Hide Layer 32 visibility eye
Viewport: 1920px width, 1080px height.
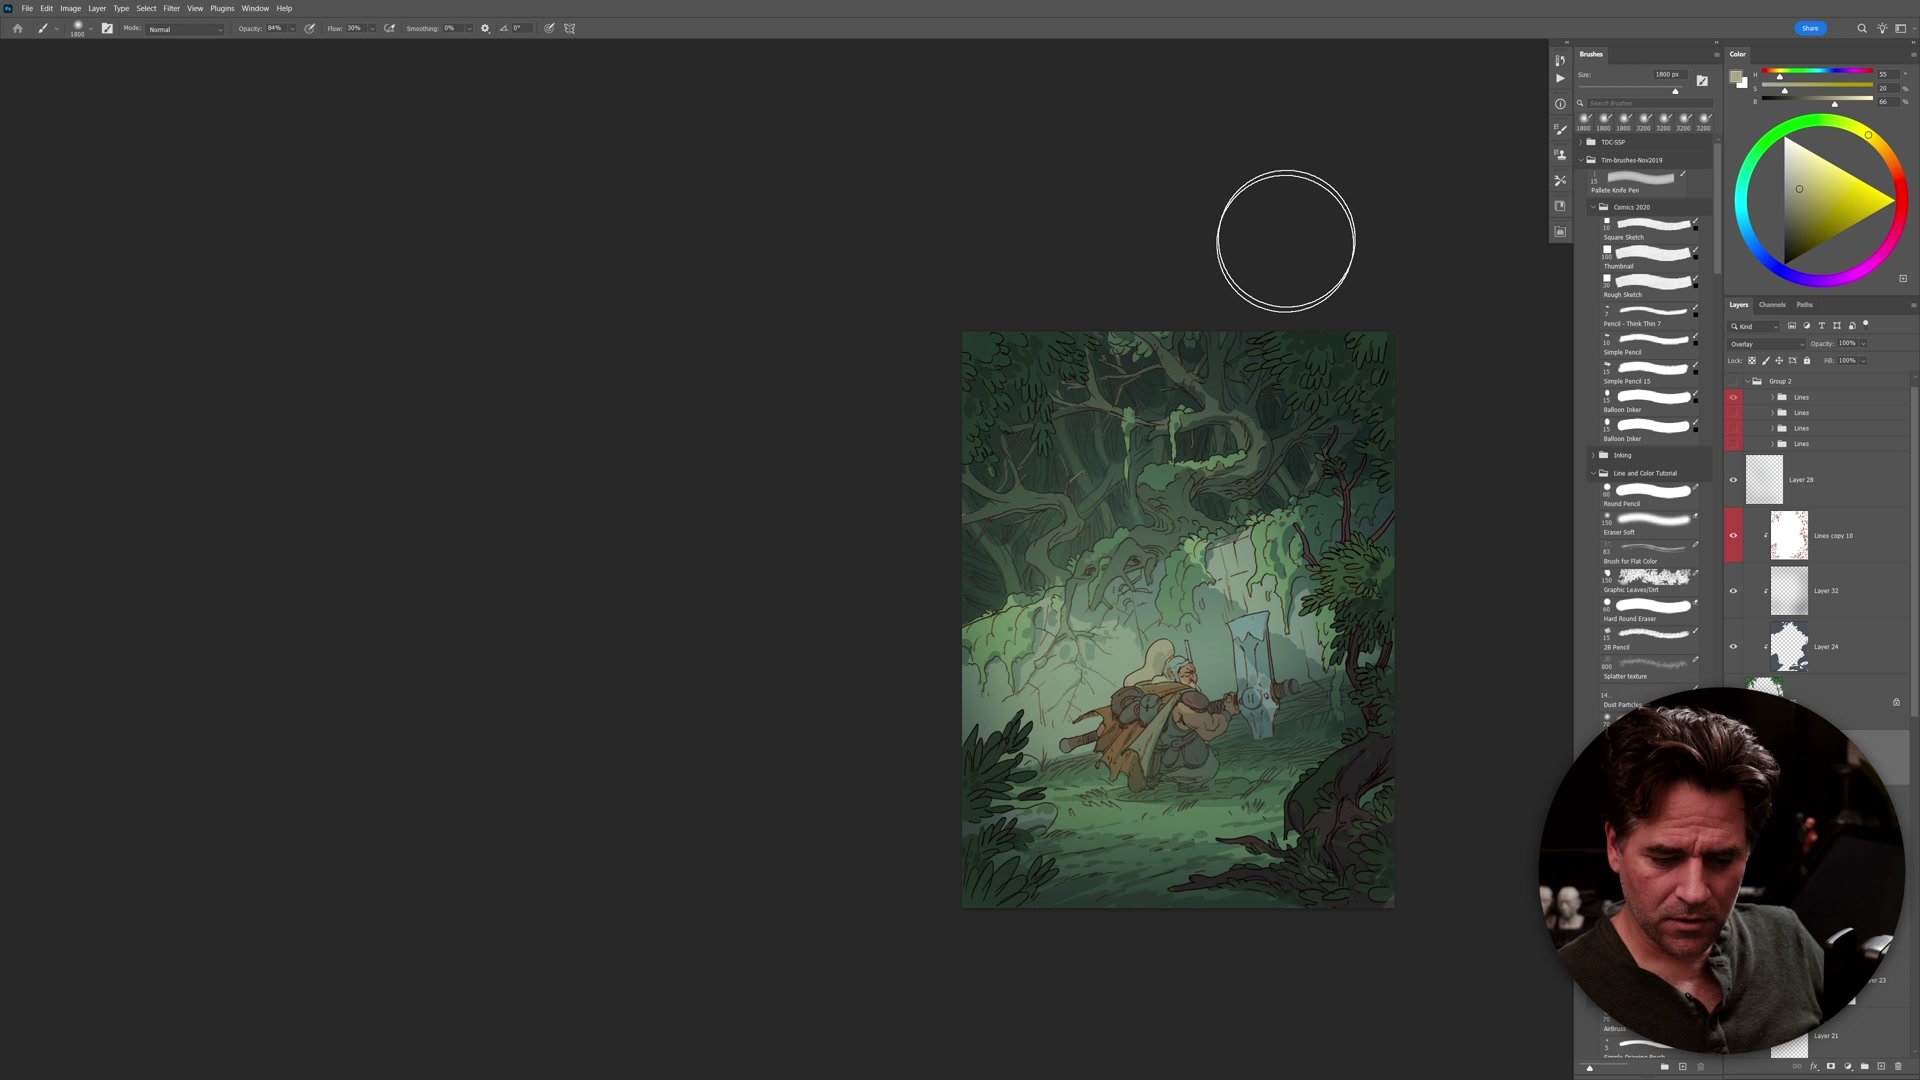click(1734, 591)
